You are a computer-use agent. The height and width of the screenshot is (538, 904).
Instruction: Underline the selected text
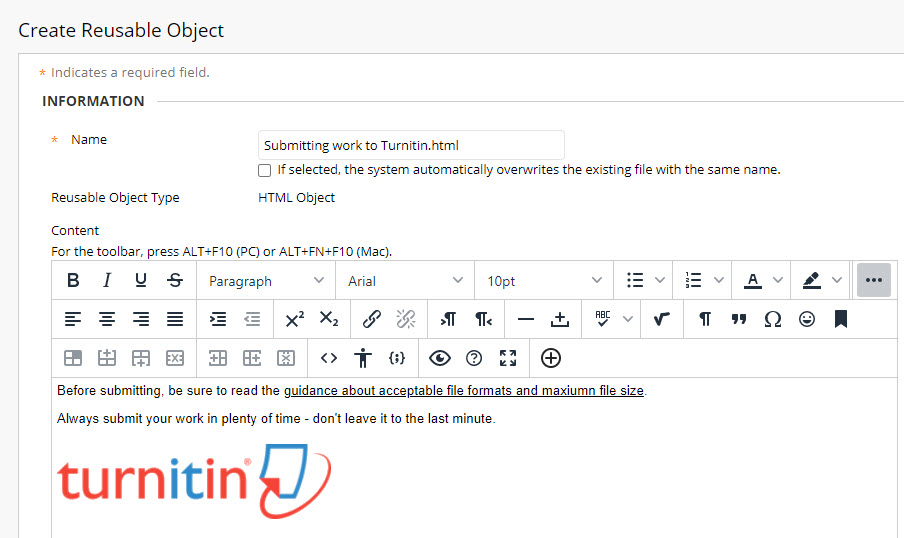point(141,280)
